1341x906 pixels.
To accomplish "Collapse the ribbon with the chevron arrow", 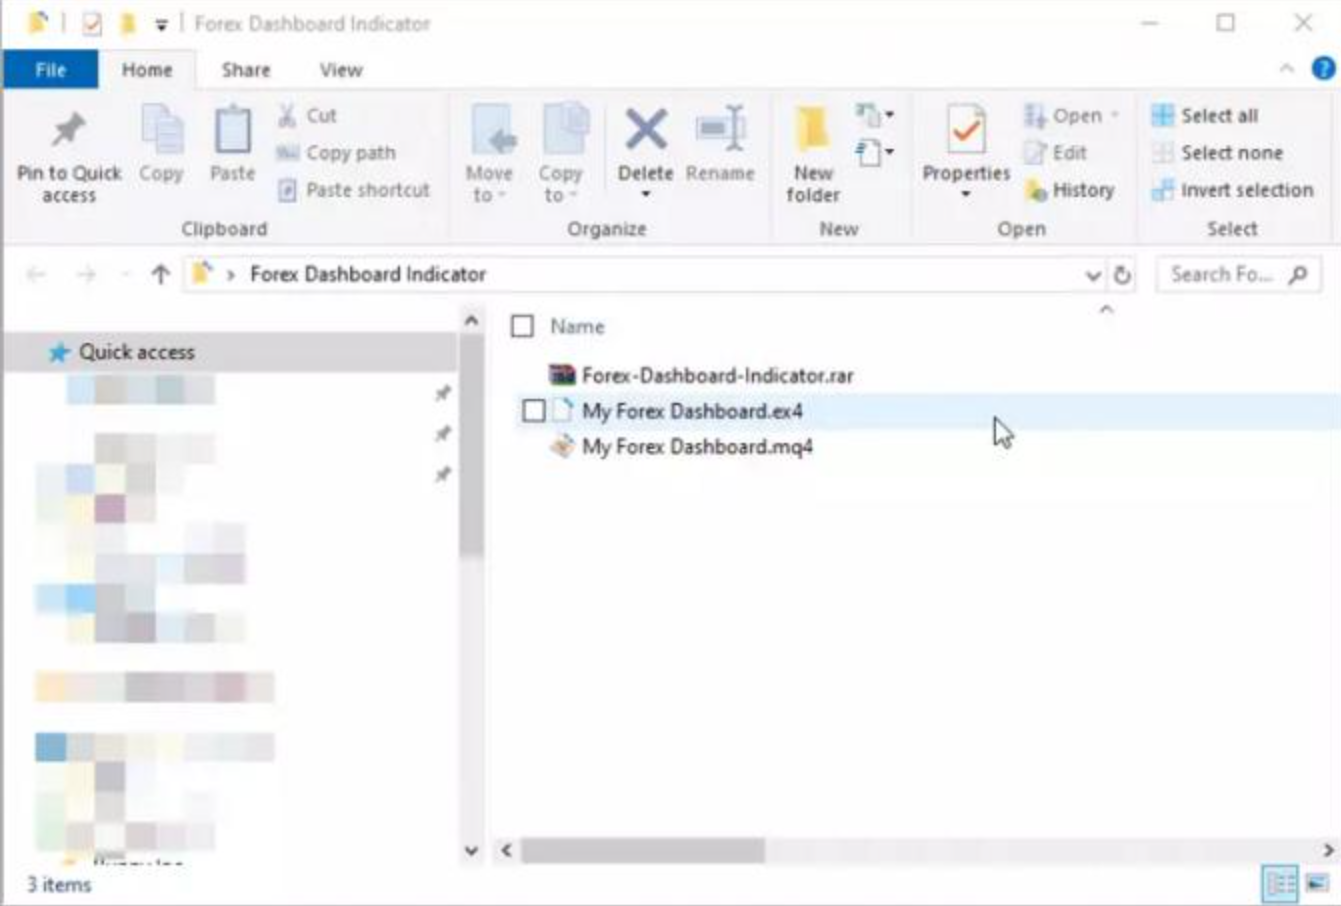I will coord(1286,69).
